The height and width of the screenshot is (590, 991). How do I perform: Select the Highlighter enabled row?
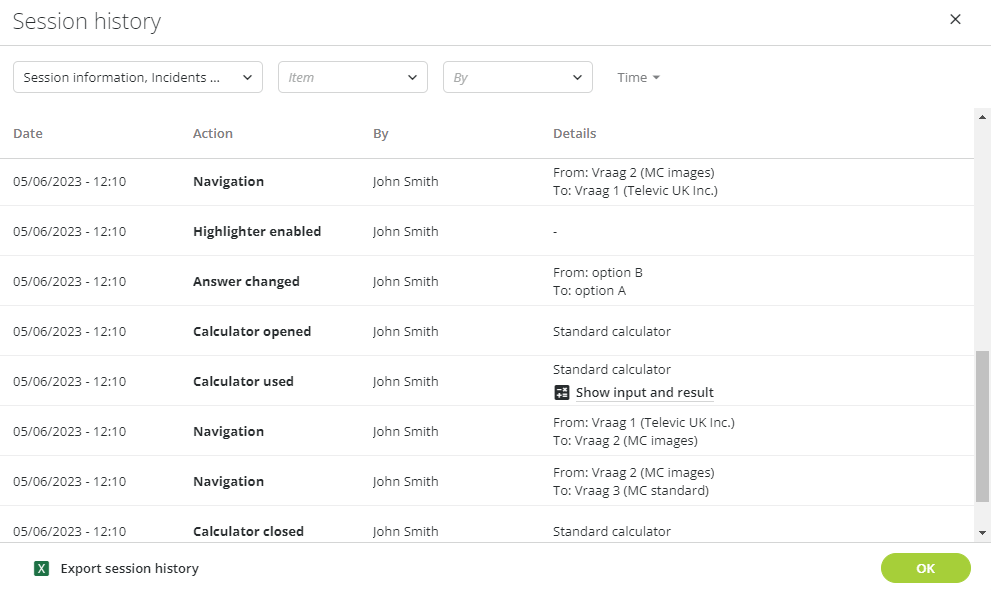pyautogui.click(x=487, y=231)
